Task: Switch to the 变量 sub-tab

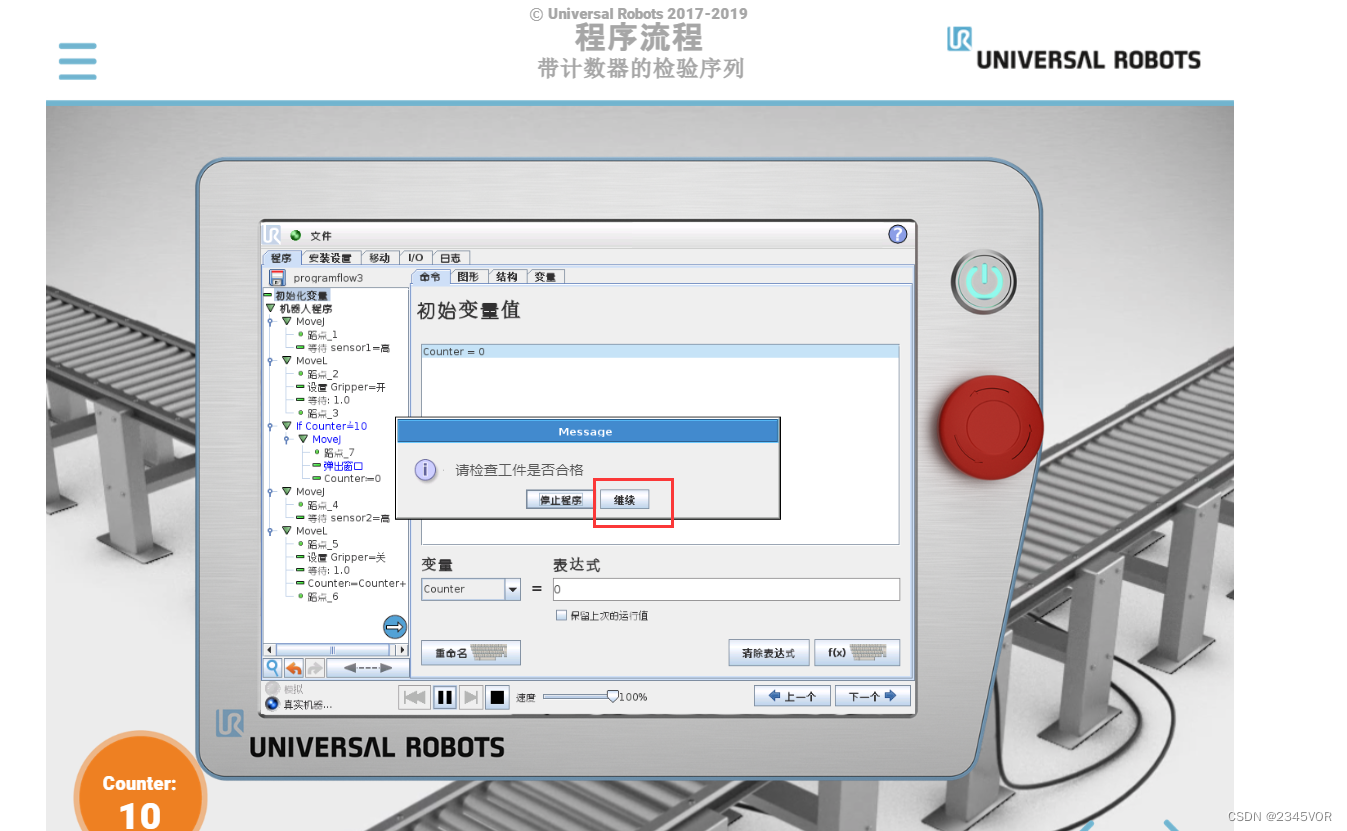Action: (545, 277)
